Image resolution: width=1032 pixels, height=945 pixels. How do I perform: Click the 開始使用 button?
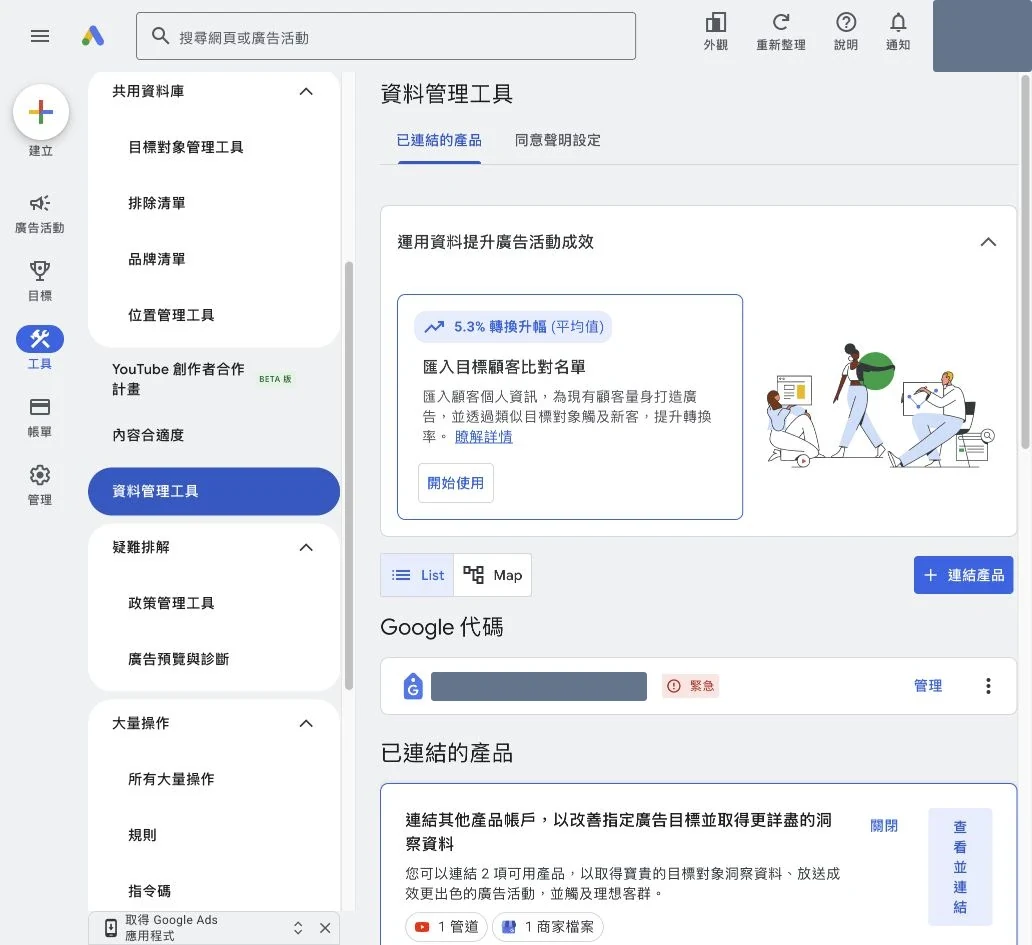pyautogui.click(x=455, y=483)
